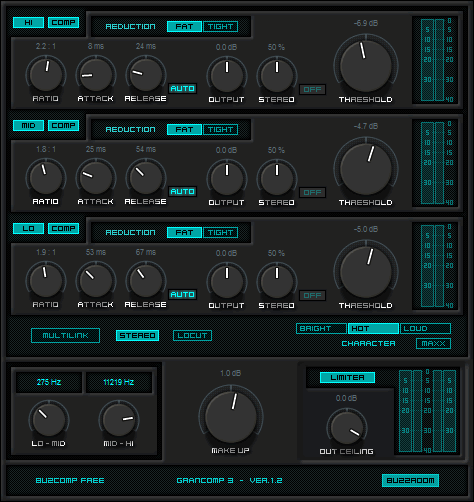Click the MID band ATTACK knob

96,178
